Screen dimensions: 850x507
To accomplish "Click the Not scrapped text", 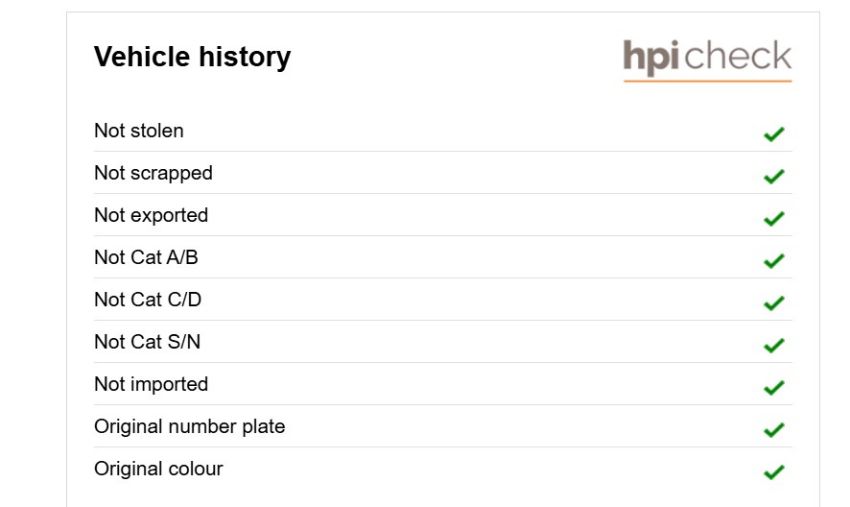I will pos(153,174).
